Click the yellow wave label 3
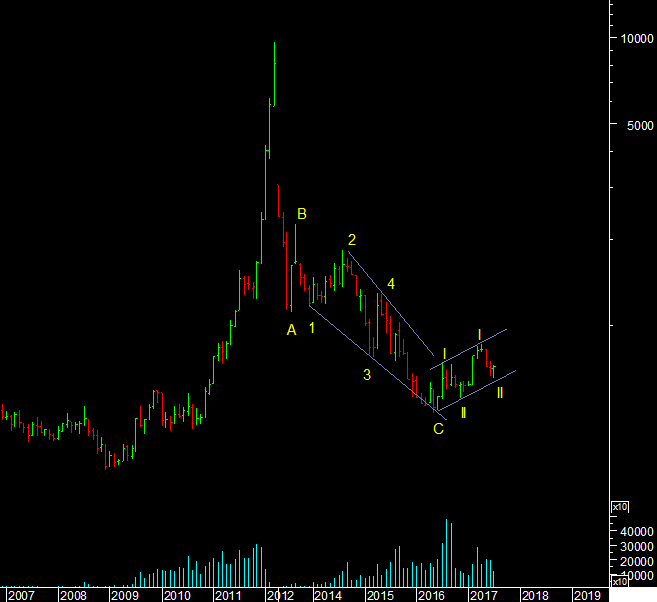 click(x=367, y=375)
